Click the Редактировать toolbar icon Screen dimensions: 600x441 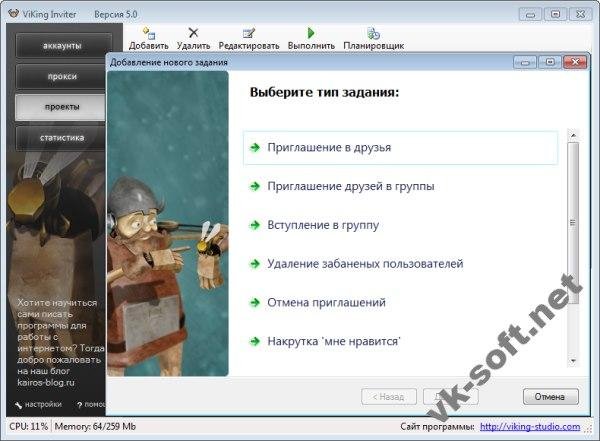249,33
